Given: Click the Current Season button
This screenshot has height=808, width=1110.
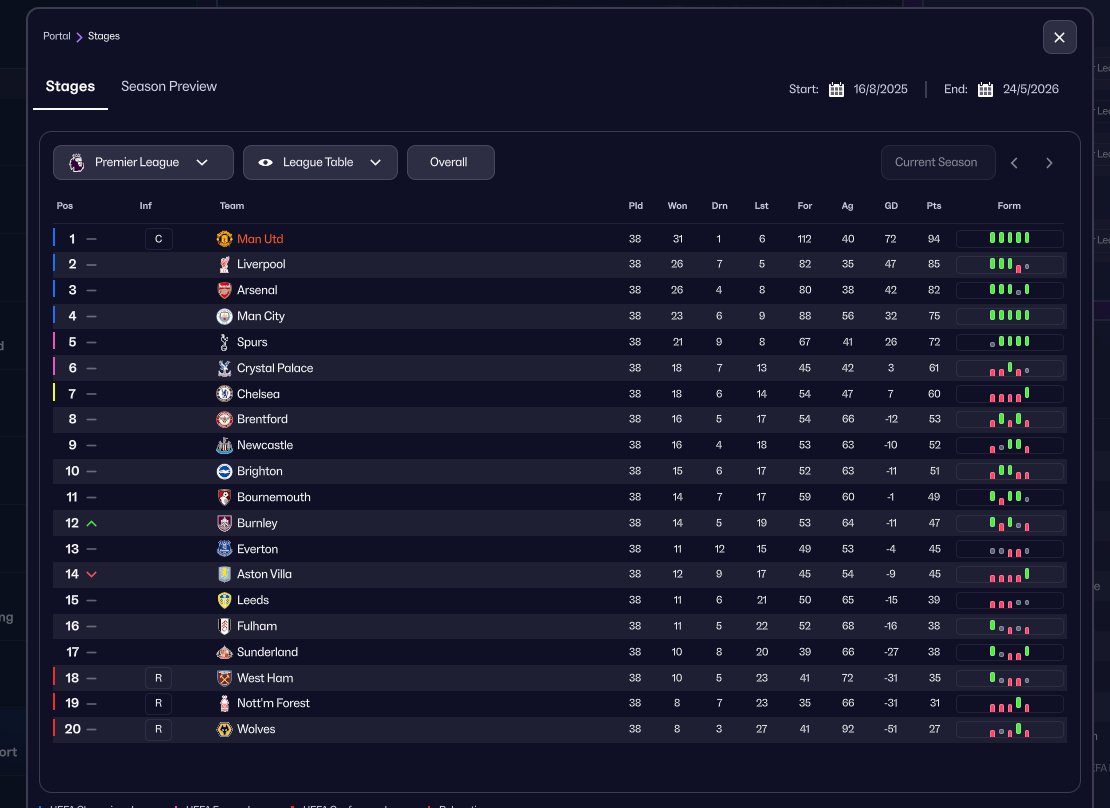Looking at the screenshot, I should (x=936, y=162).
